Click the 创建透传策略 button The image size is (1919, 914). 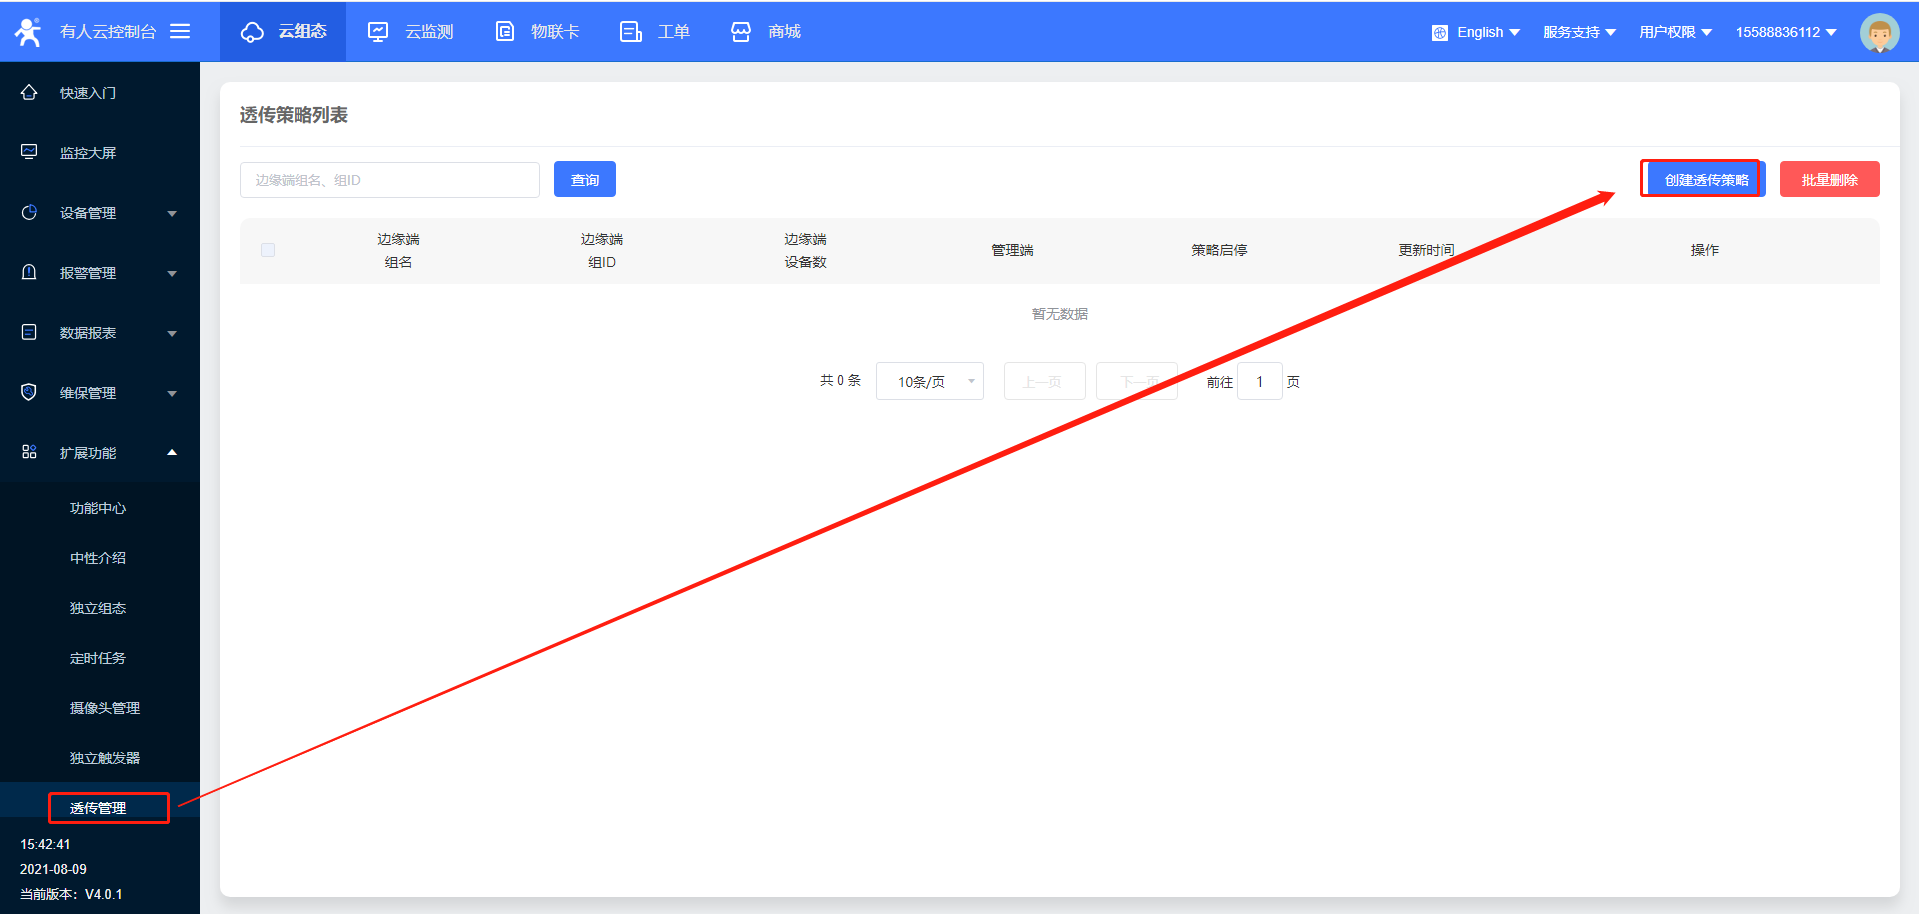[1705, 180]
